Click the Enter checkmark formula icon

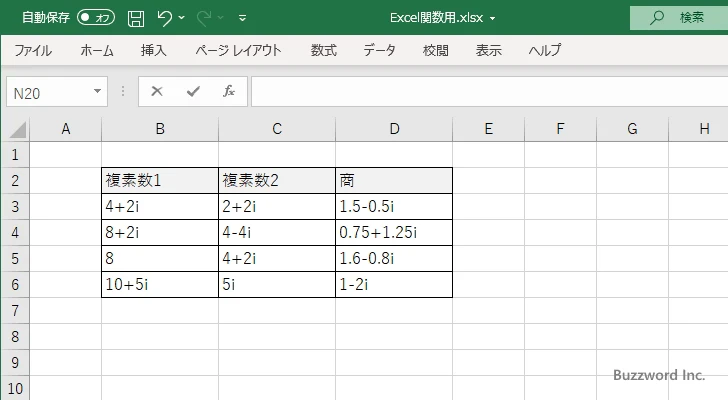coord(193,91)
